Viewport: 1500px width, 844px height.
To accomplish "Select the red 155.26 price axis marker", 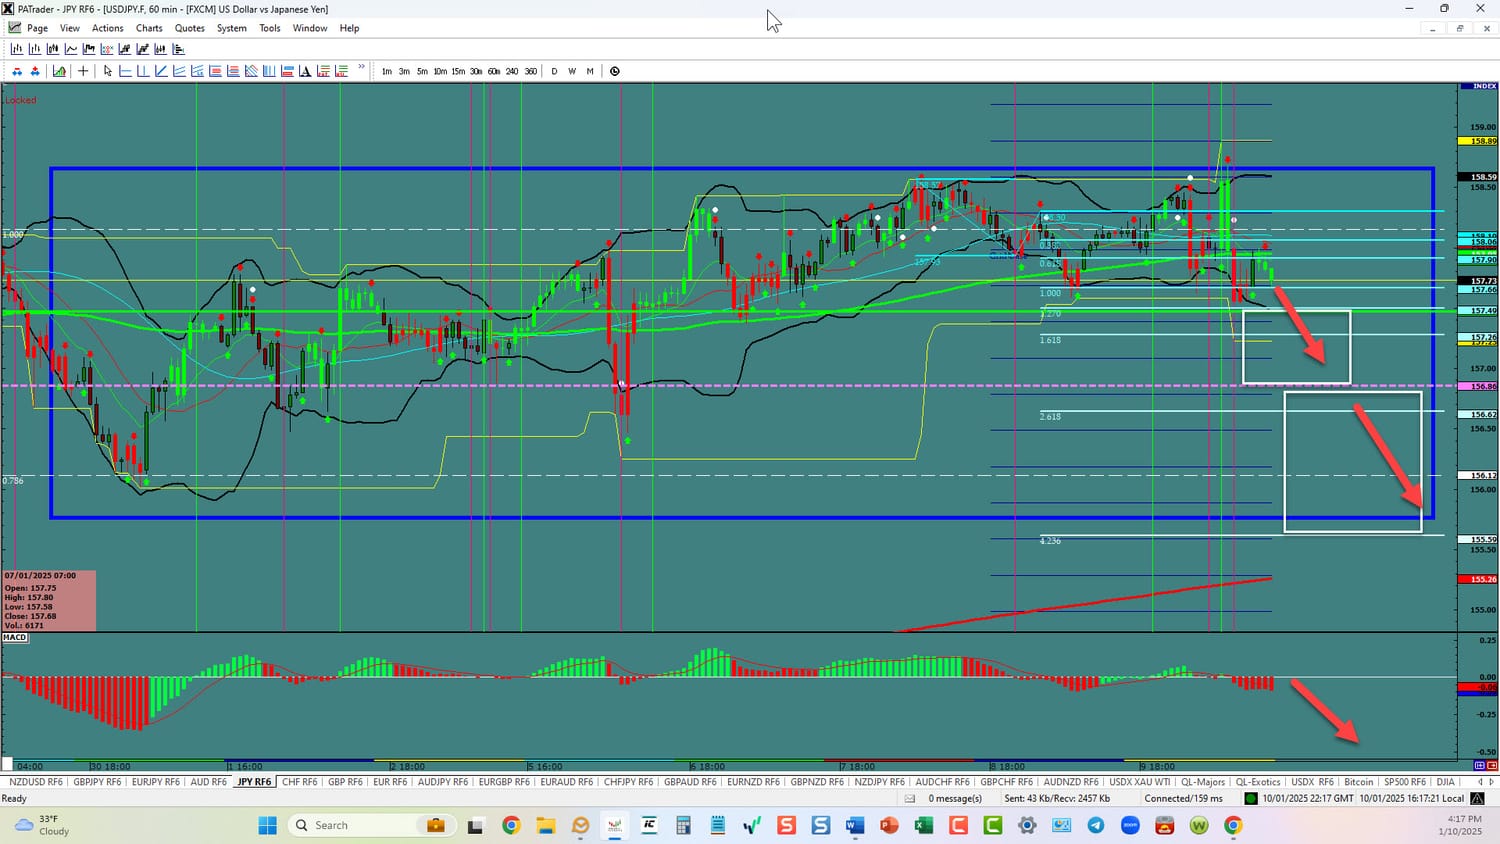I will (1483, 579).
